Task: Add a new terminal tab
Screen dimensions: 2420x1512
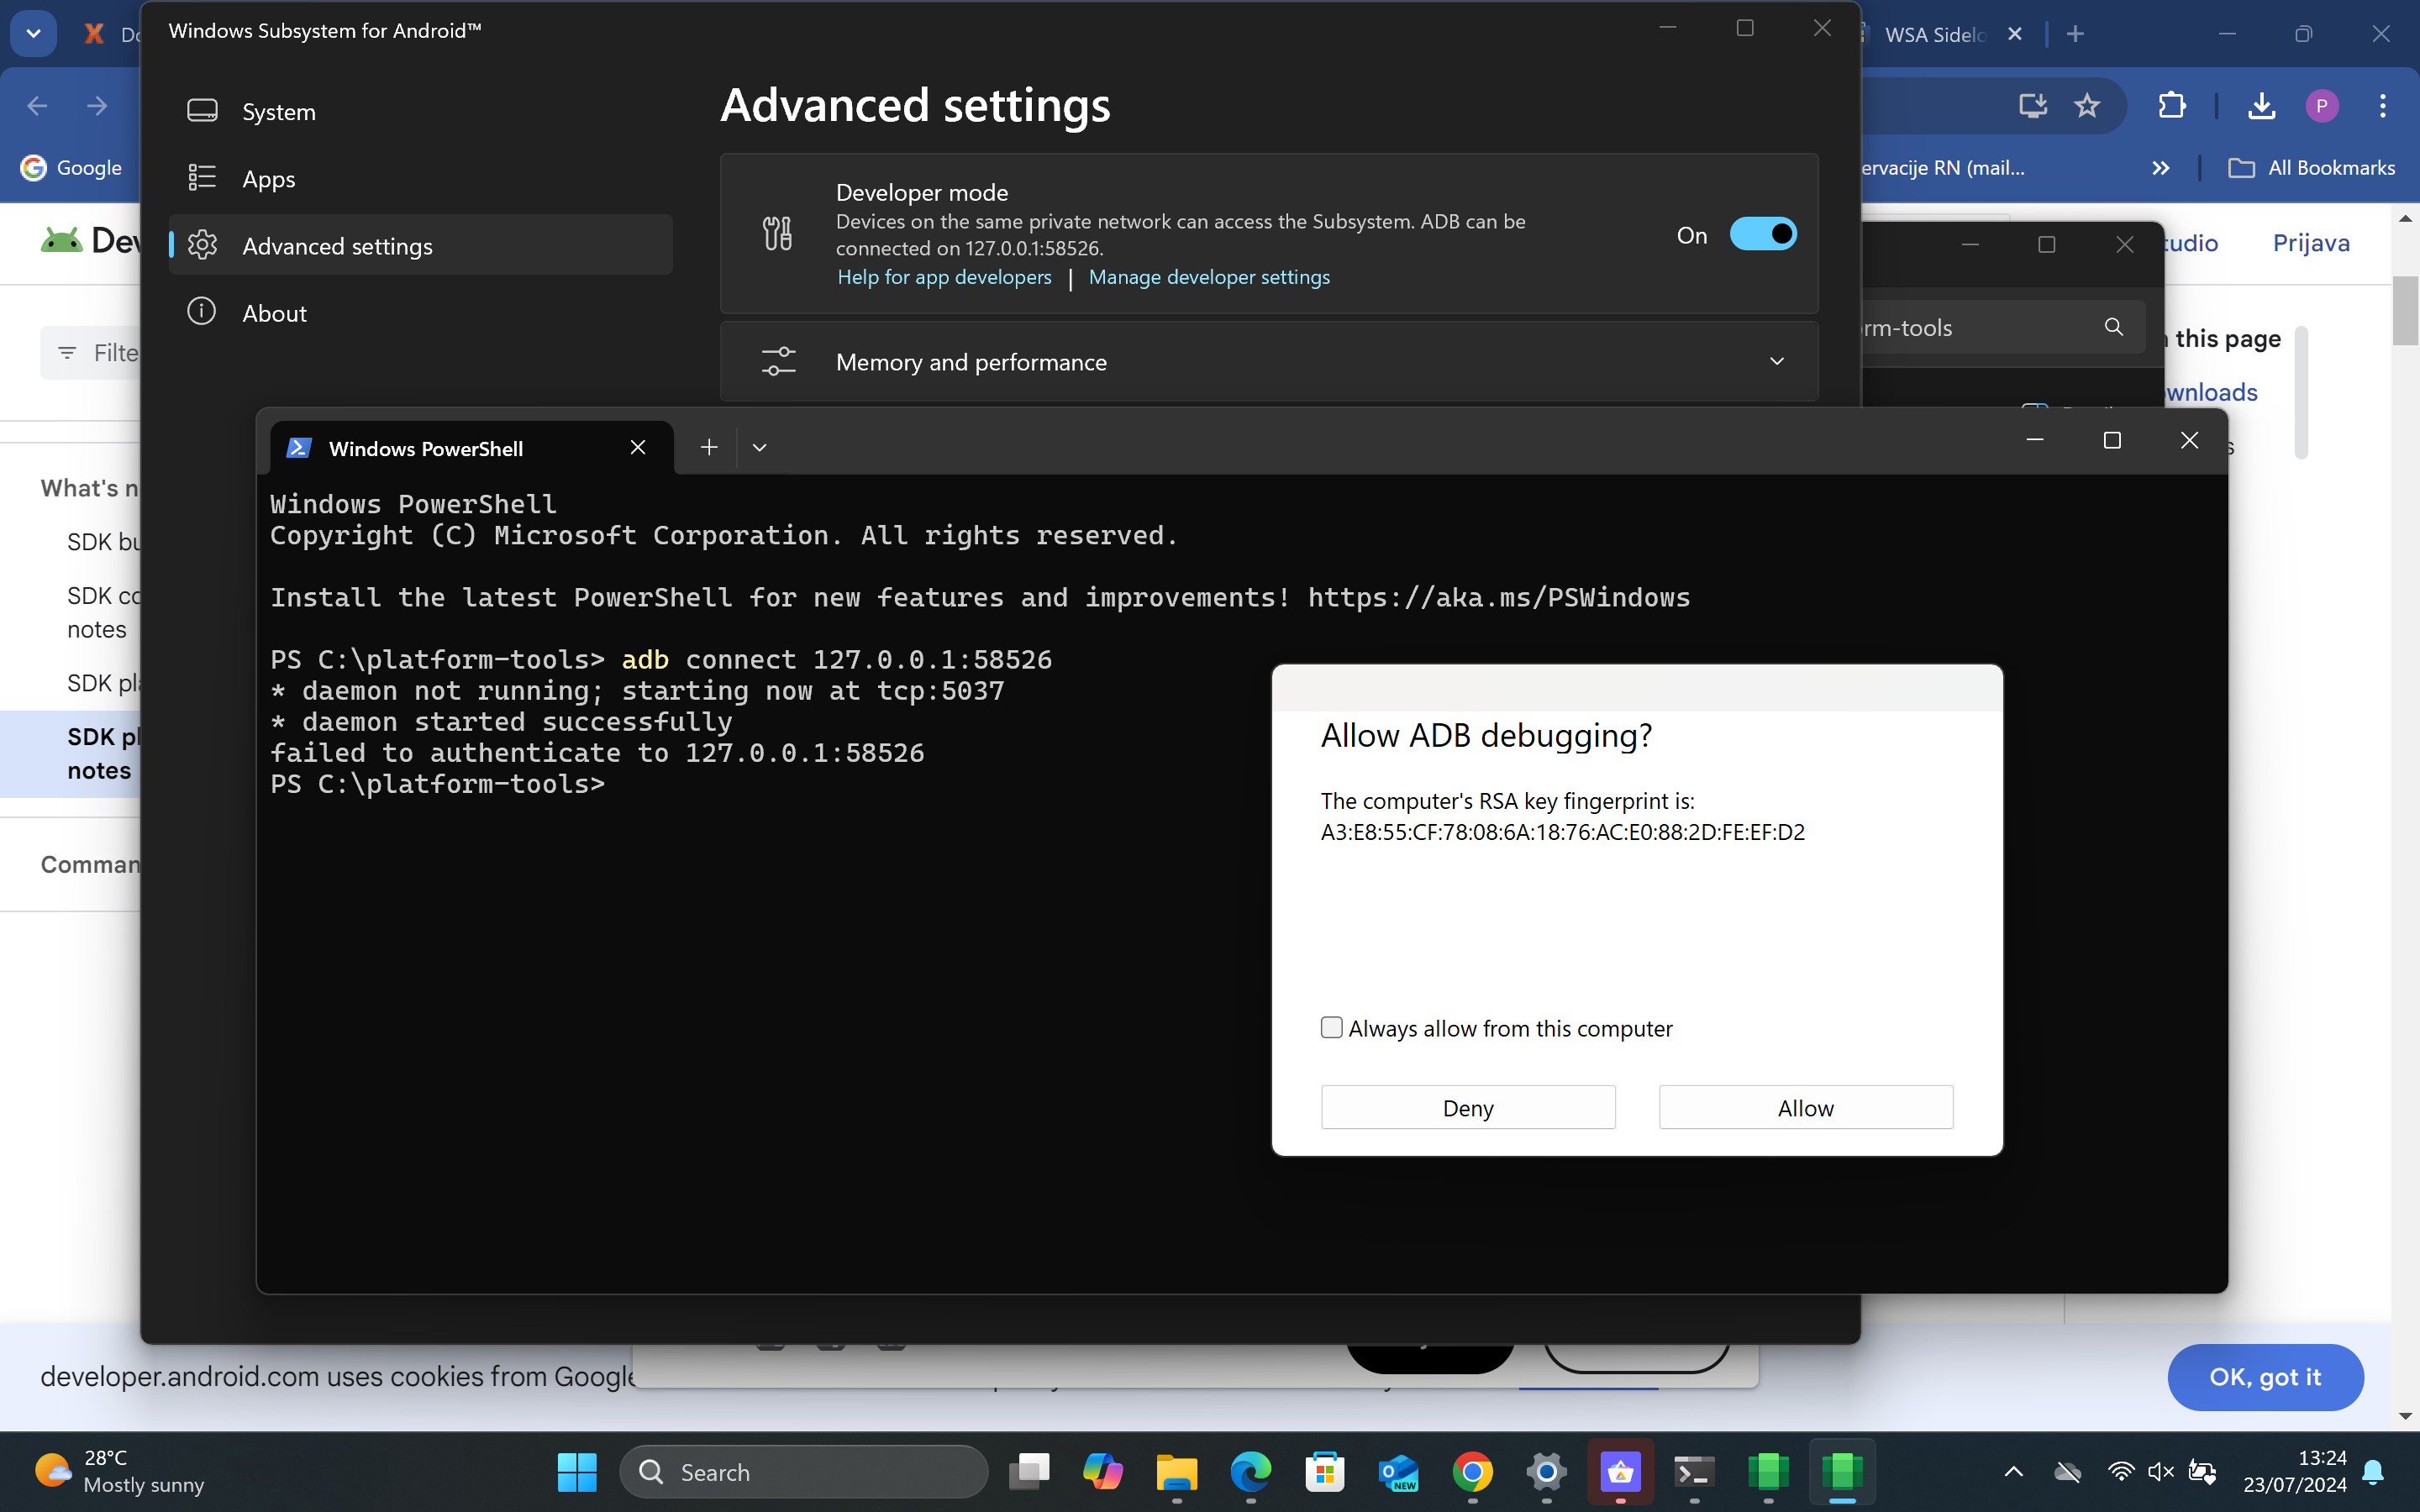Action: coord(708,447)
